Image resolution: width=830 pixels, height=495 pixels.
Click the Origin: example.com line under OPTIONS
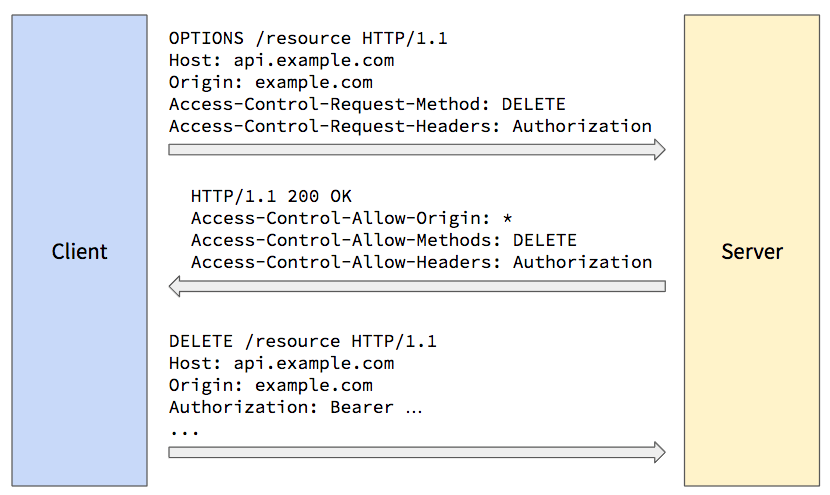[x=270, y=83]
